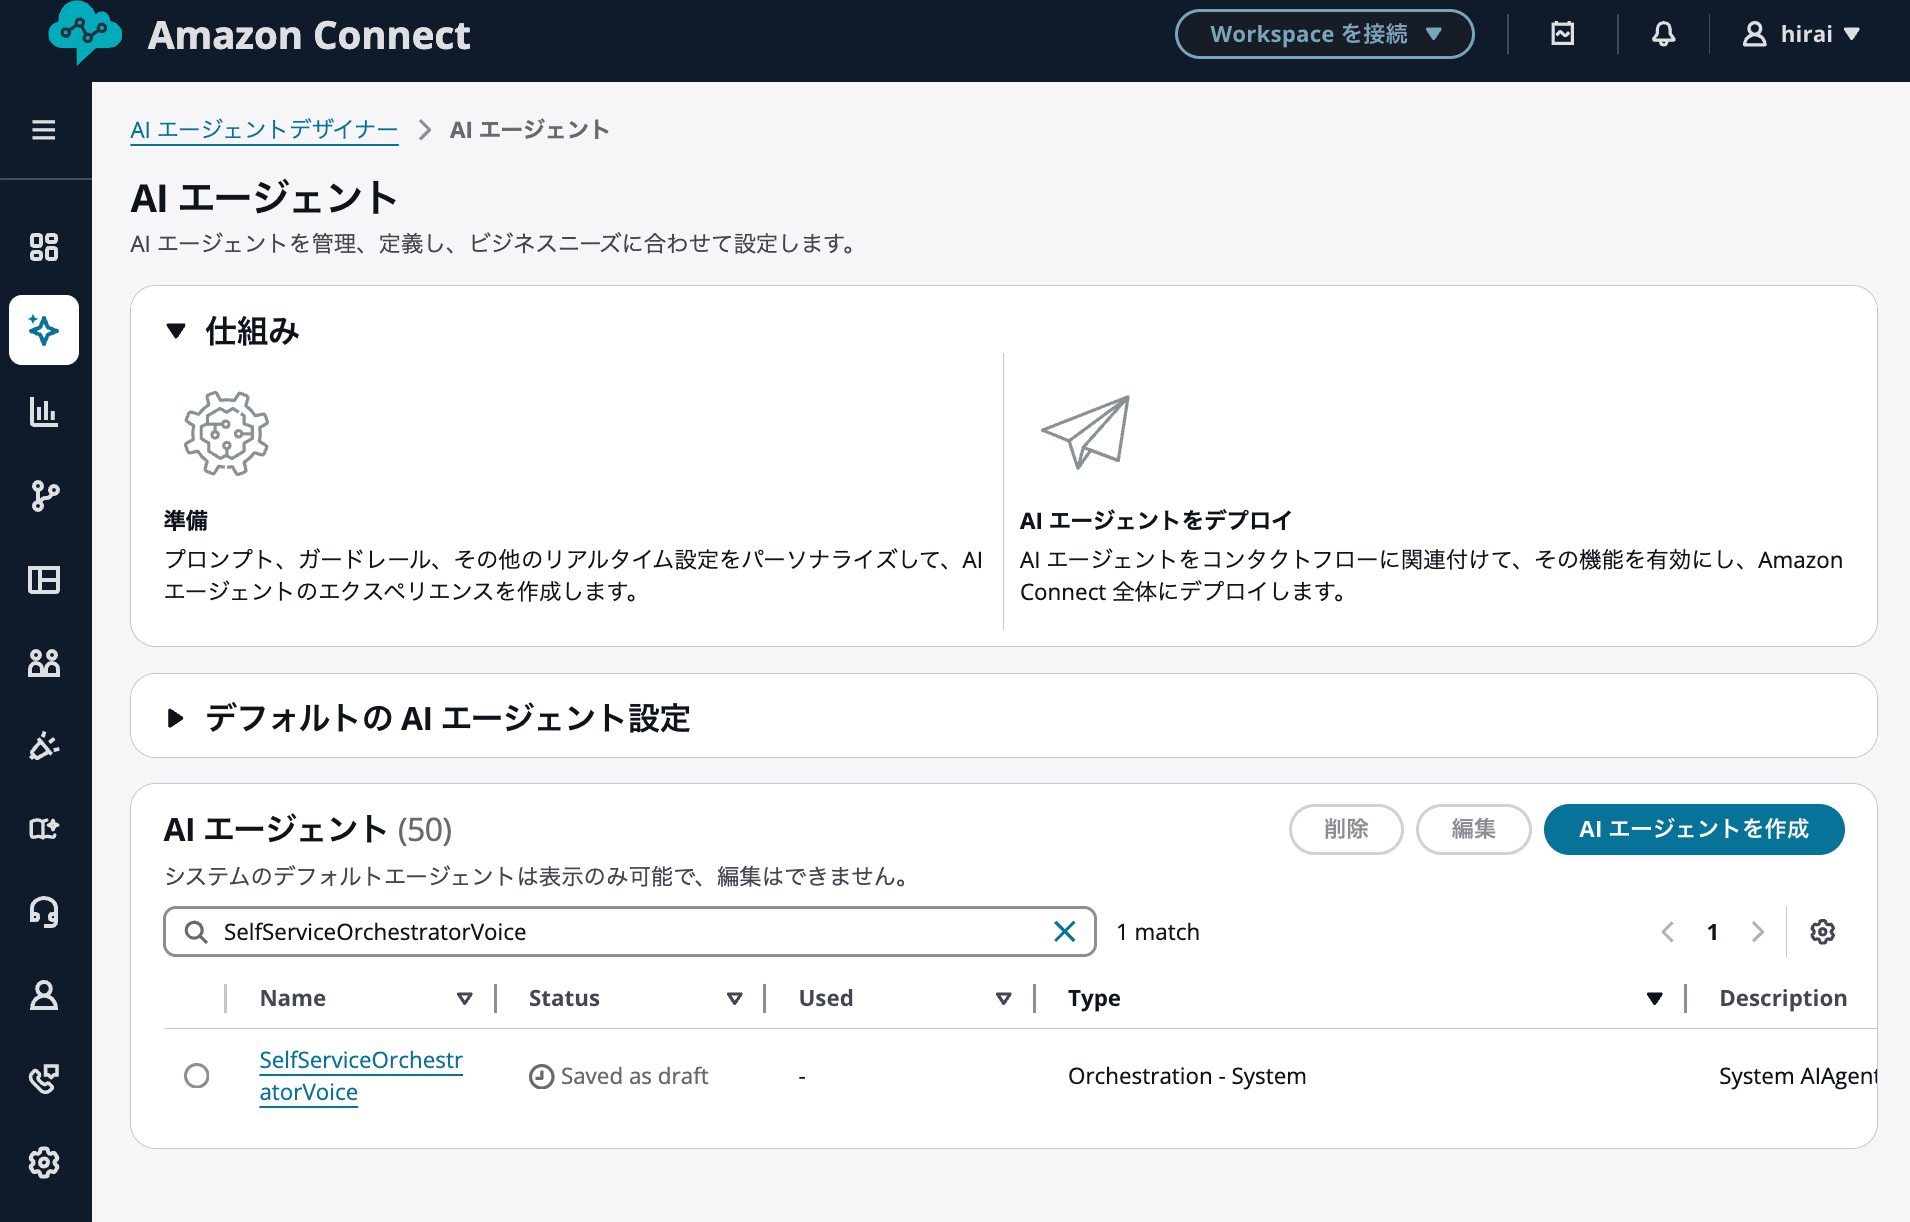Sort by the Used column arrow
The height and width of the screenshot is (1222, 1910).
[1003, 998]
